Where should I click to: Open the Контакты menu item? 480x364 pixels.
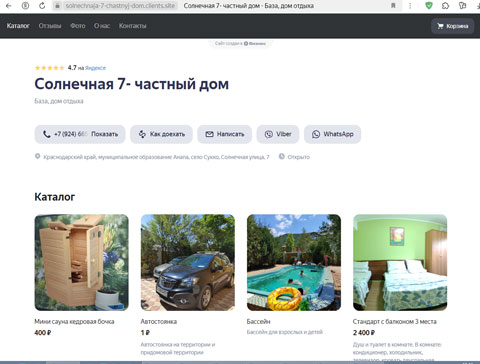coord(133,26)
